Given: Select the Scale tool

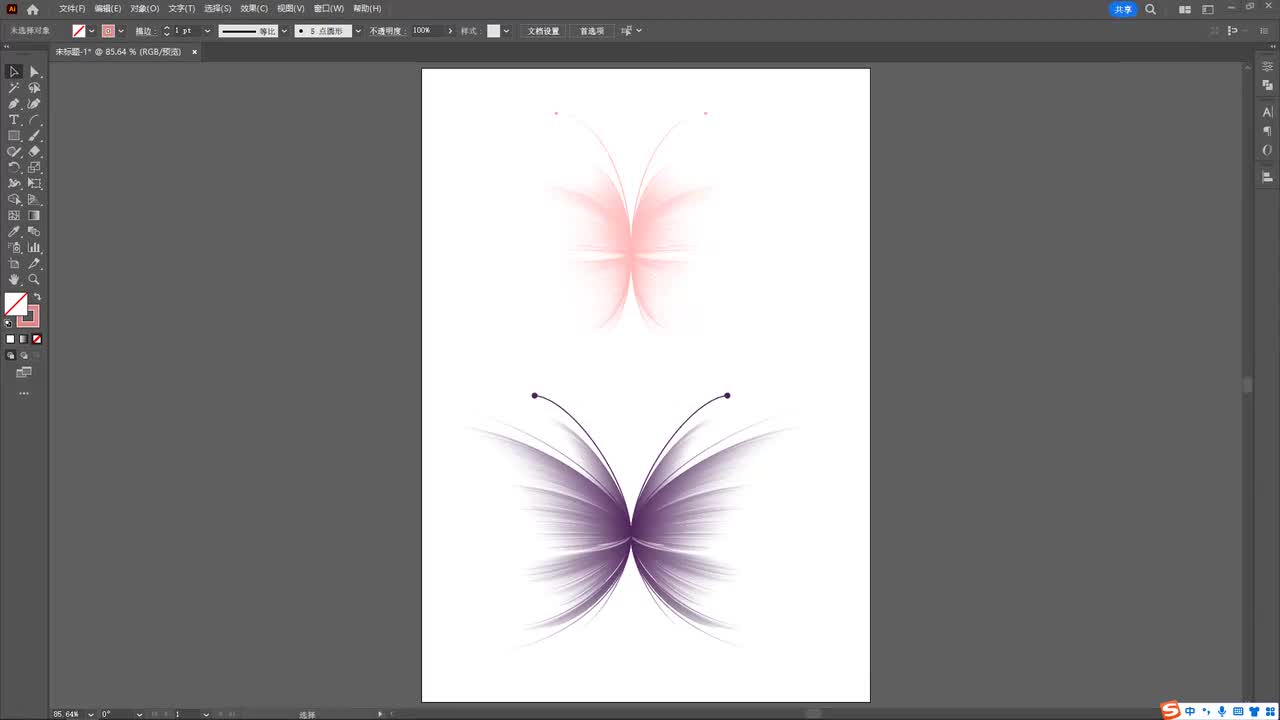Looking at the screenshot, I should click(x=34, y=168).
